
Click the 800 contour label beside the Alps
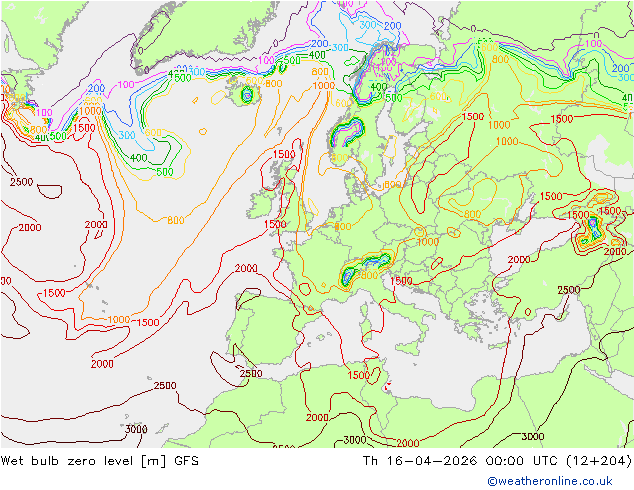[x=369, y=275]
